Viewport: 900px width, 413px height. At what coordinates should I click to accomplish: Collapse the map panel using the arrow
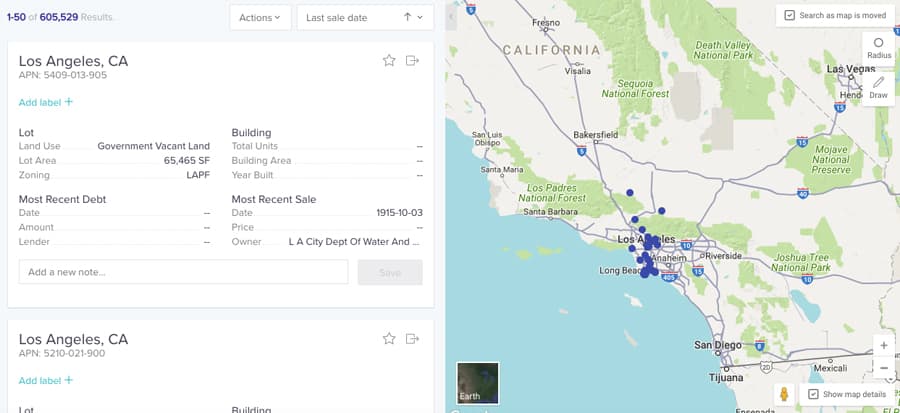coord(451,15)
